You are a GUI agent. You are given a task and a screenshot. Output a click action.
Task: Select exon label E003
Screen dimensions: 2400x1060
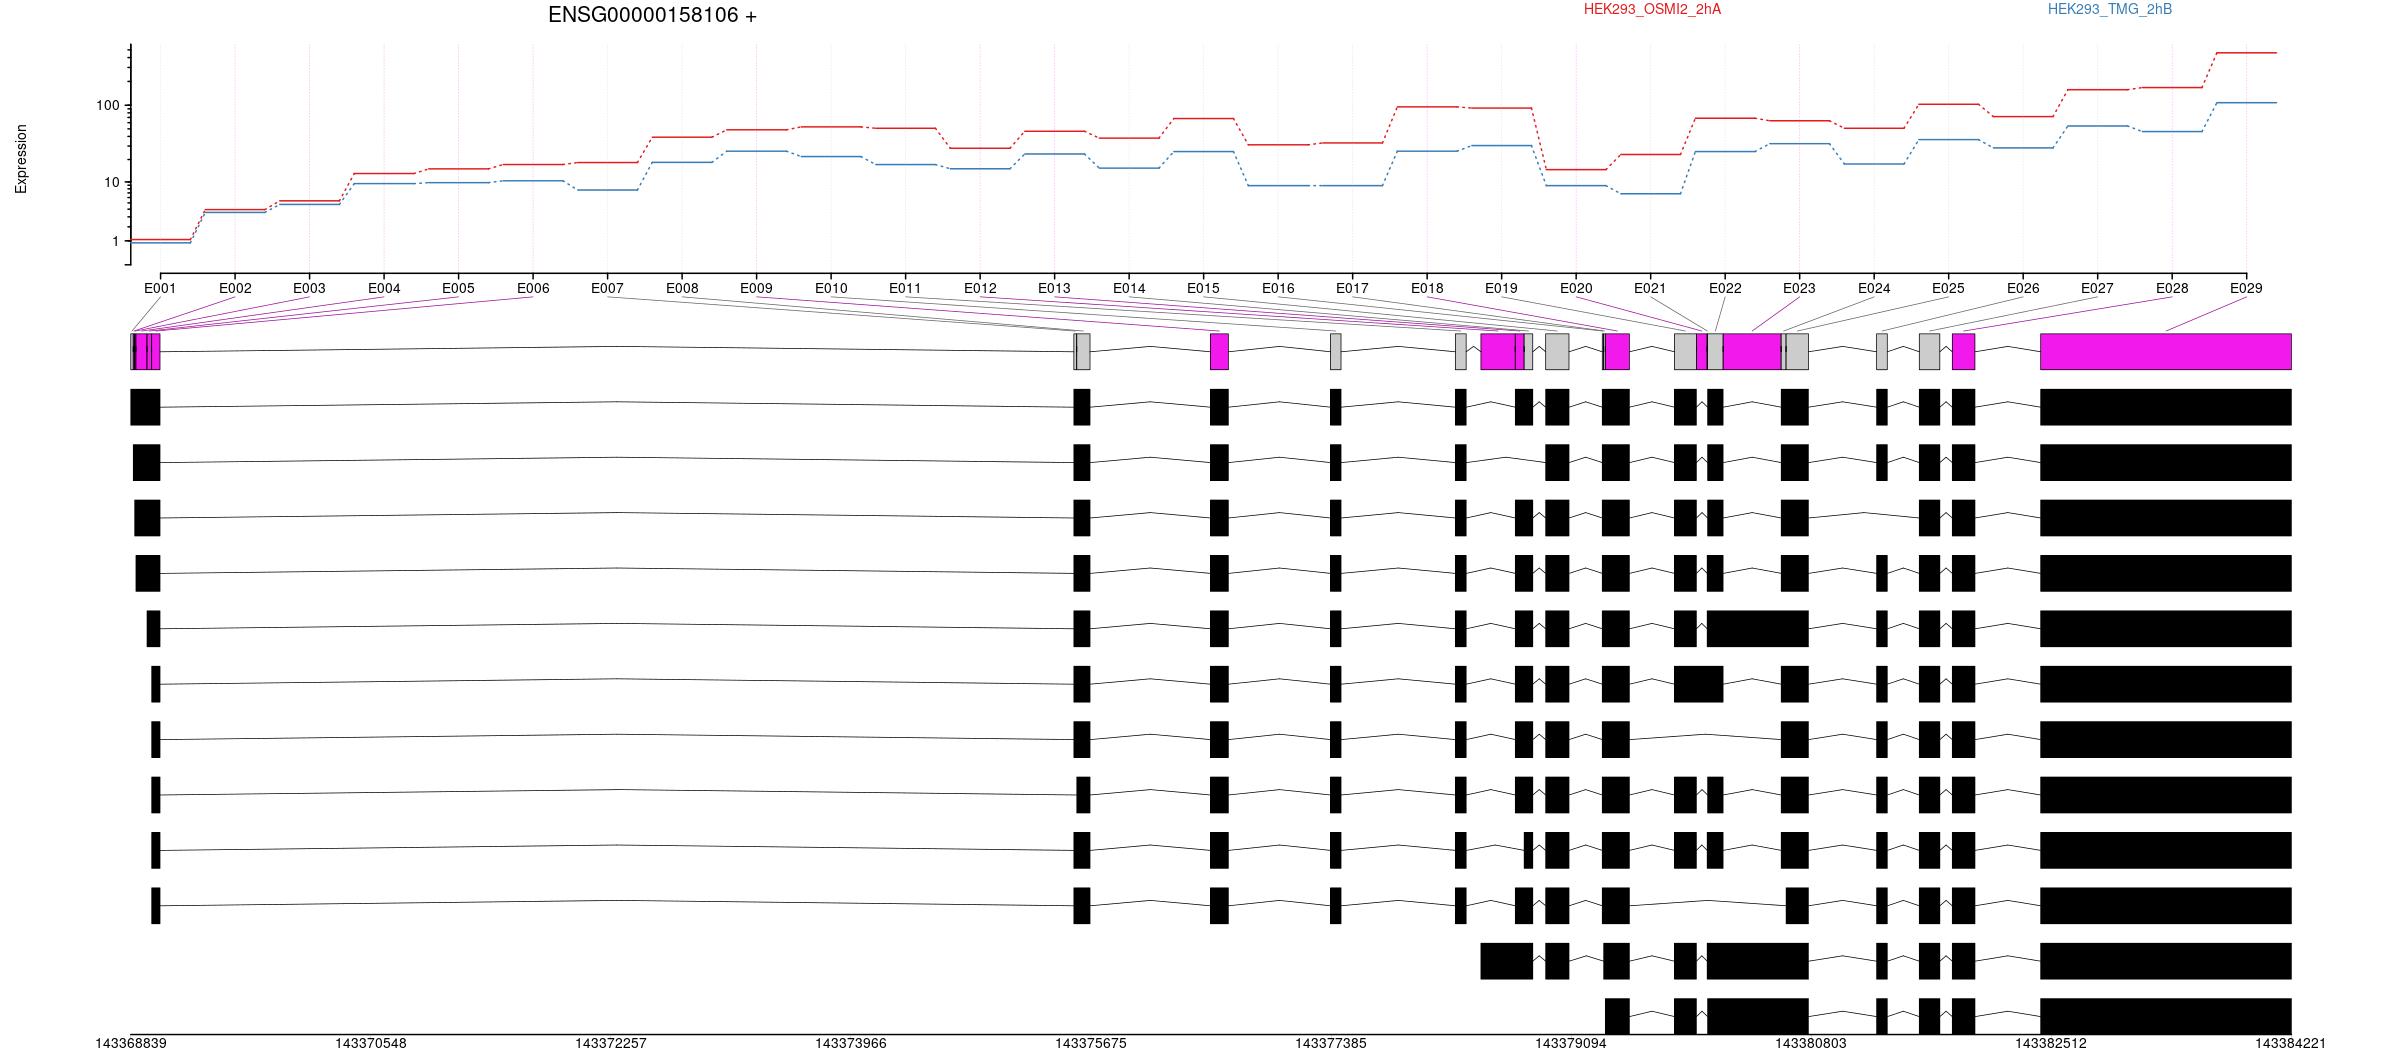[309, 288]
